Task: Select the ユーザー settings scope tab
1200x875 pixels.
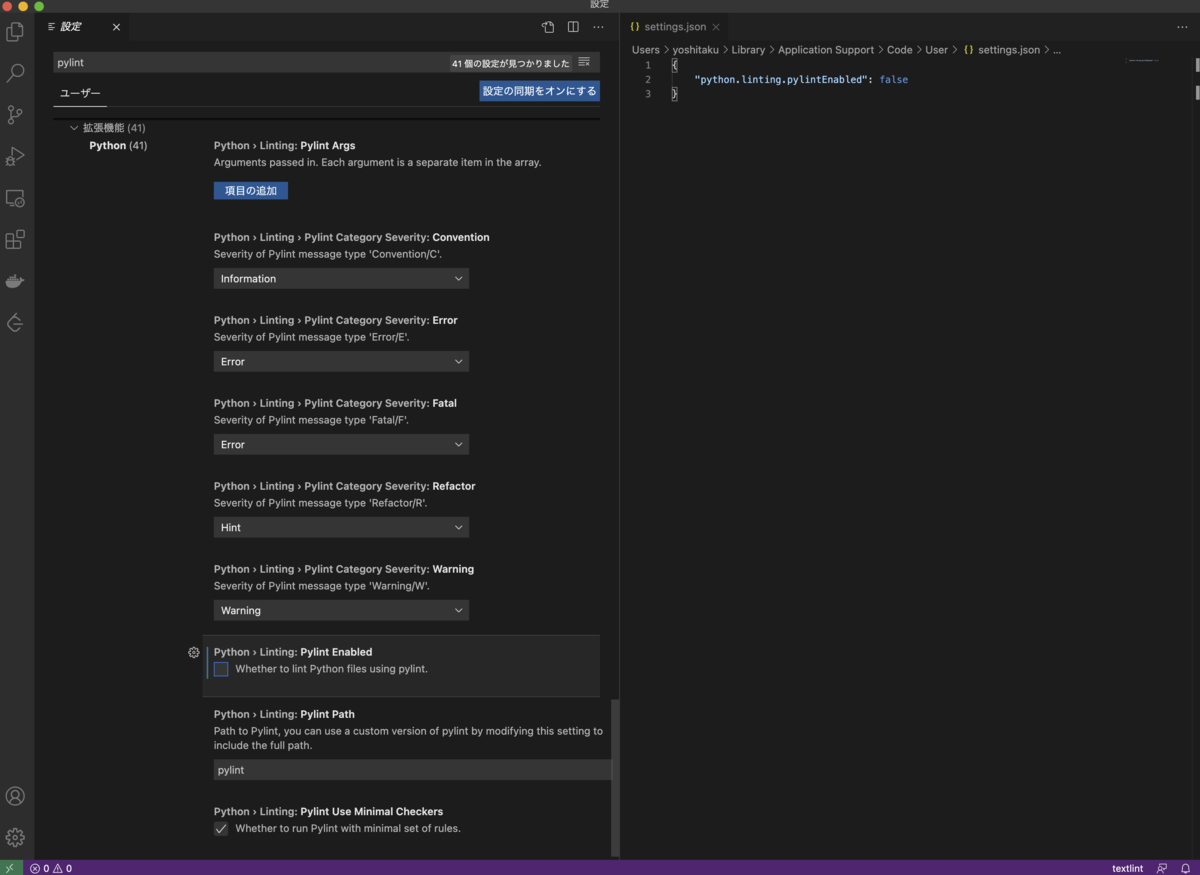Action: (80, 93)
